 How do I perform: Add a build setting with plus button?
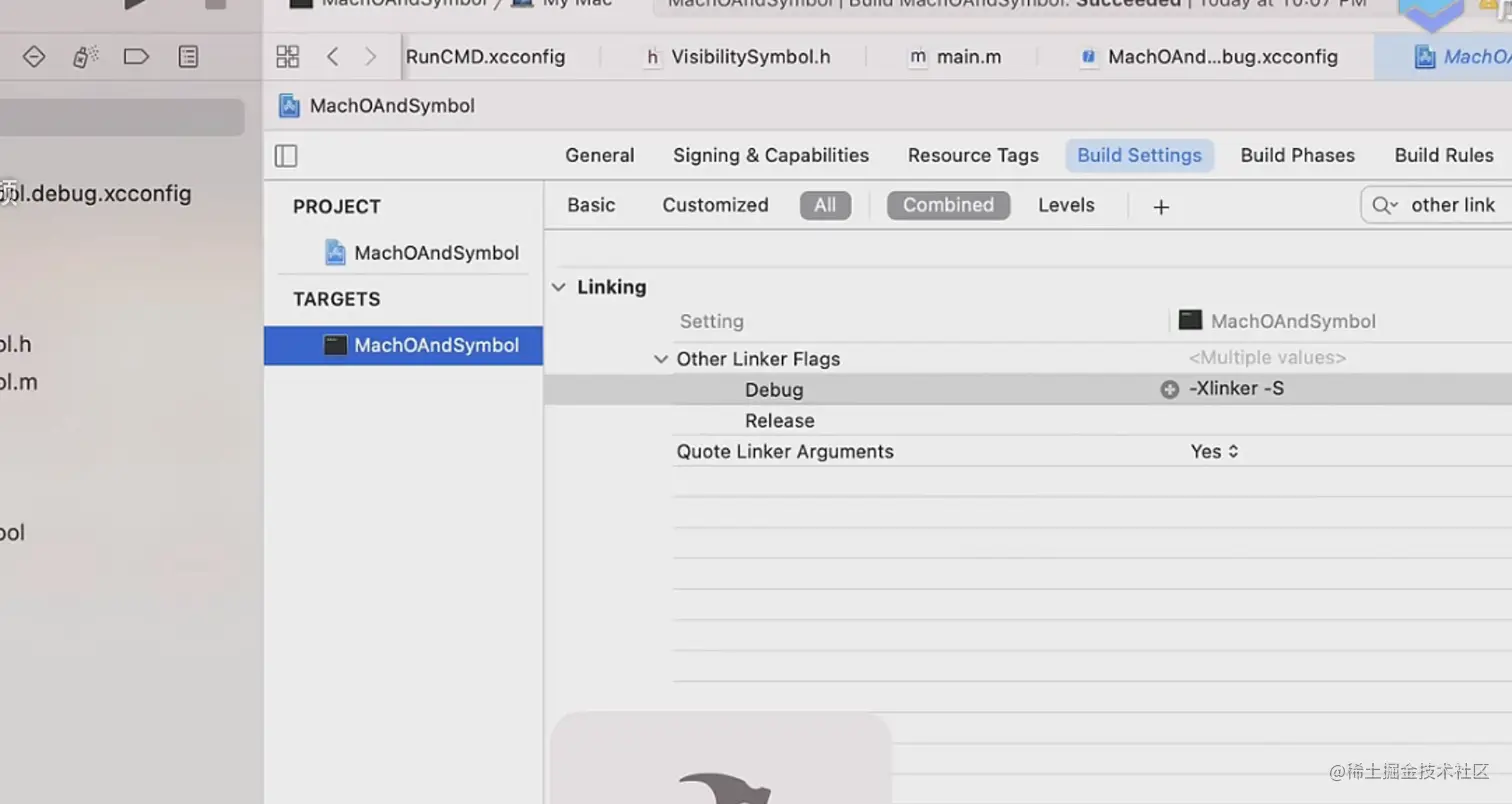1161,207
